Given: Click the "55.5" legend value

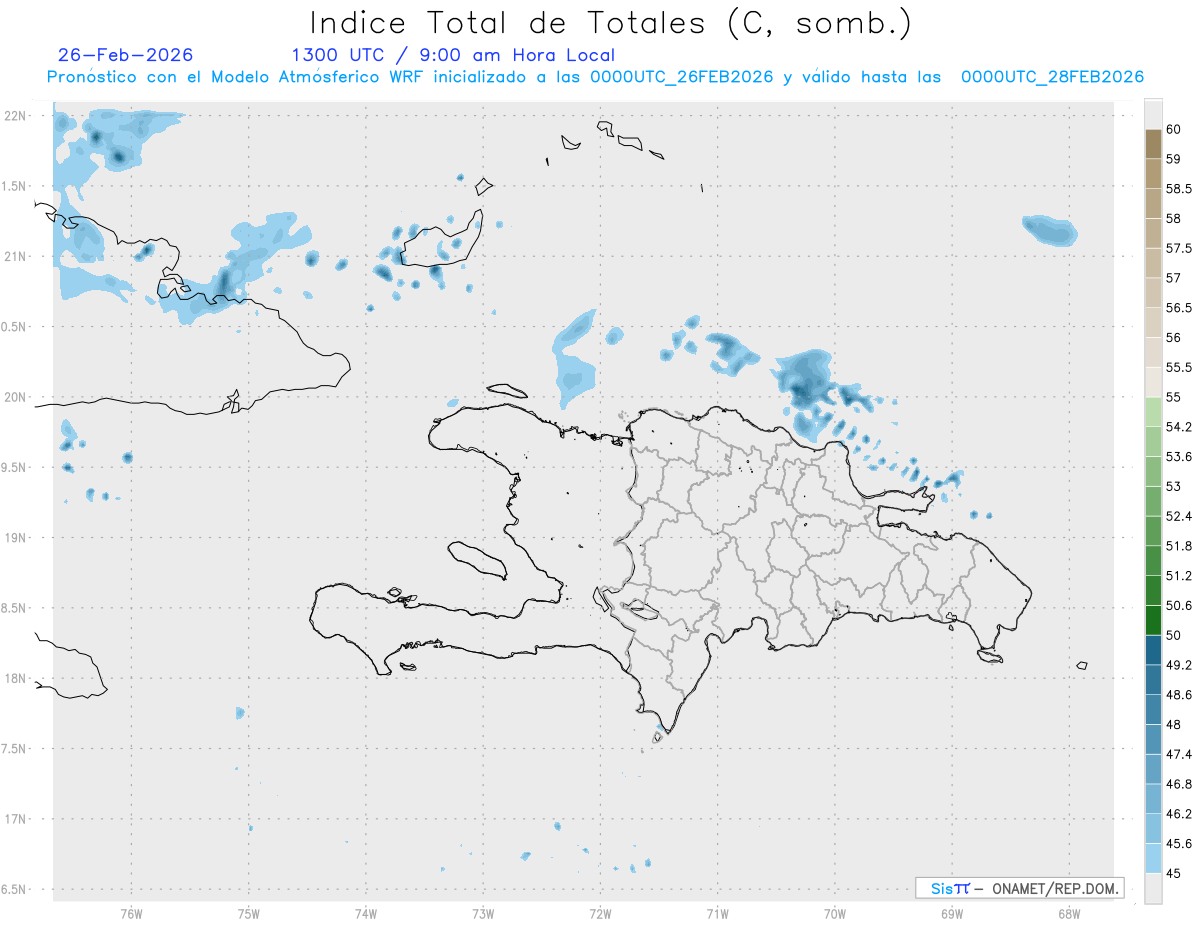Looking at the screenshot, I should 1178,368.
